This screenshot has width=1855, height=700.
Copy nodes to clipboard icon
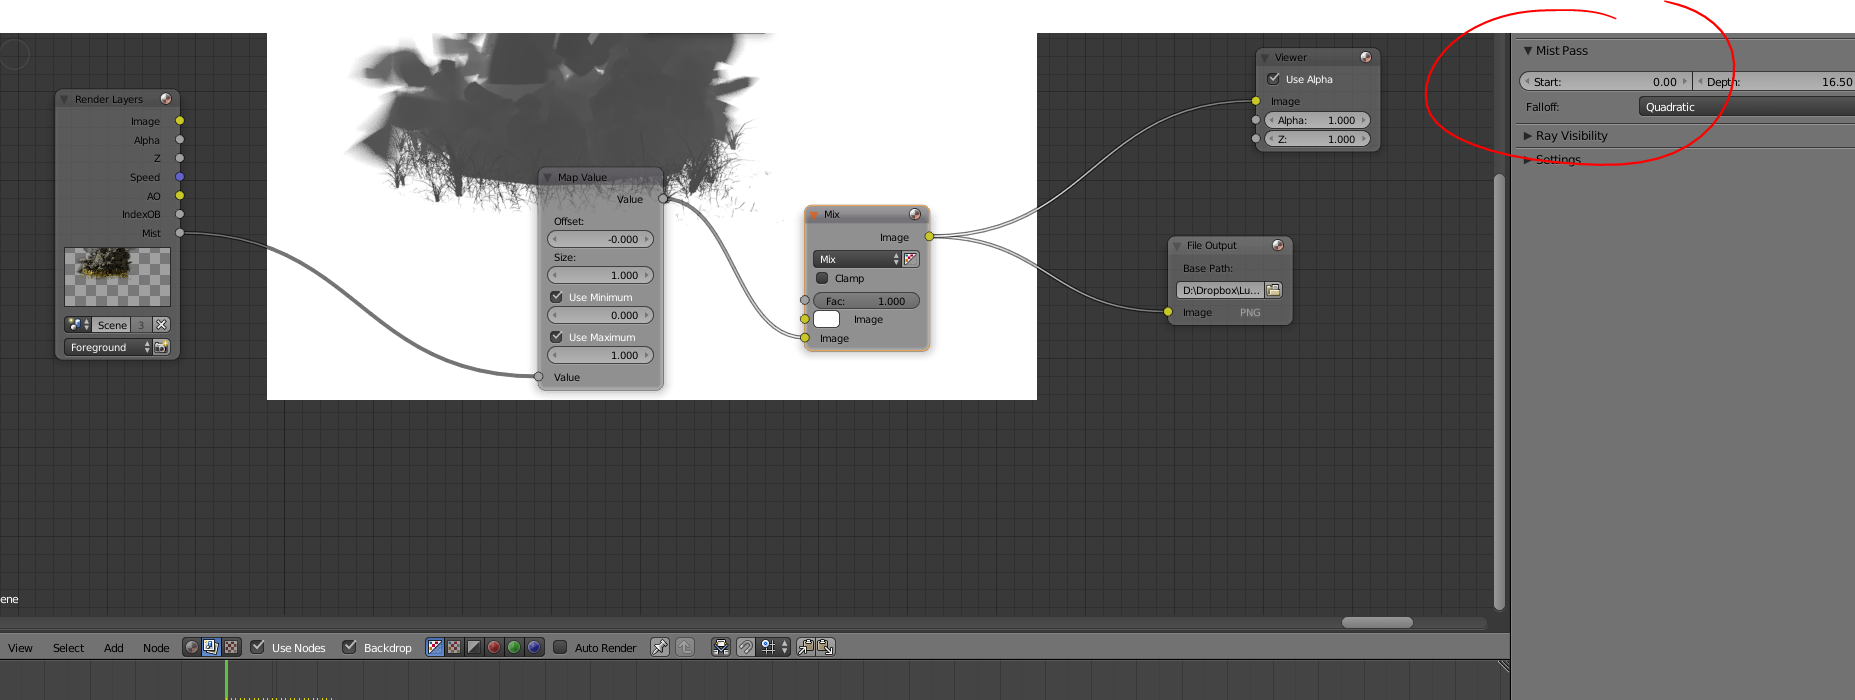tap(806, 647)
